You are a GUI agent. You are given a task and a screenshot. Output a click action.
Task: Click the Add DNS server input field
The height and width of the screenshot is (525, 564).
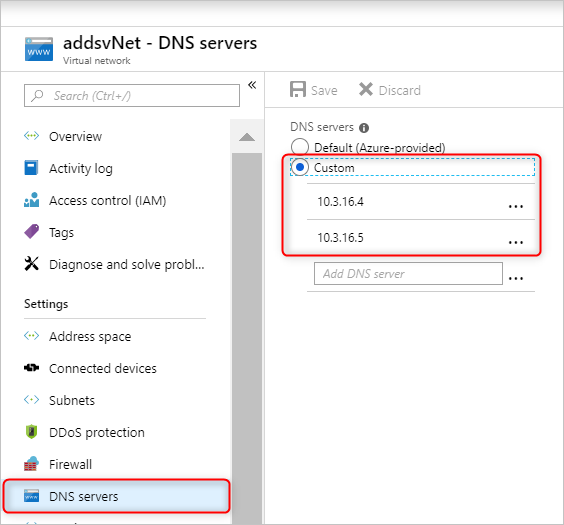click(x=408, y=274)
